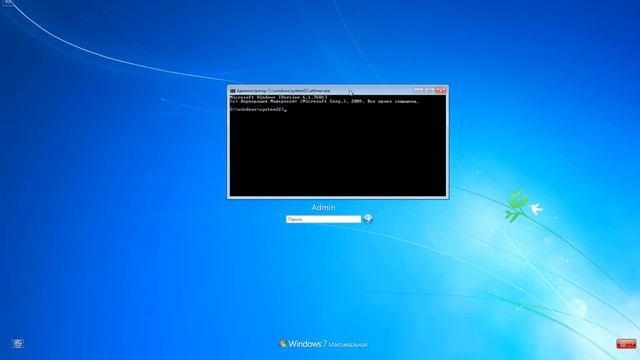Open shutdown options arrow beside power button

pos(633,344)
